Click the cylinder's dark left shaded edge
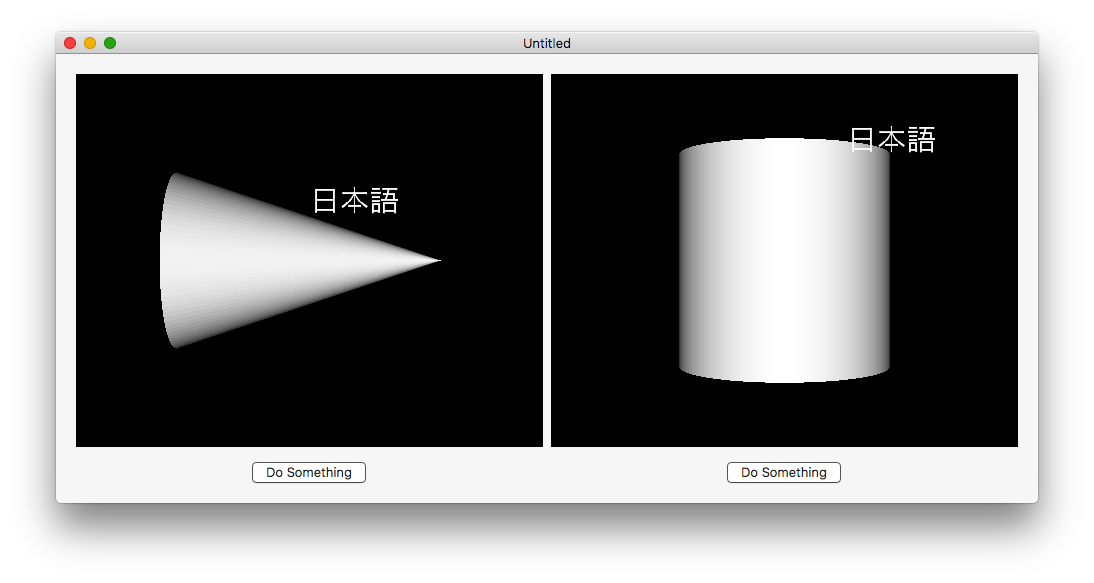This screenshot has height=583, width=1094. [687, 260]
